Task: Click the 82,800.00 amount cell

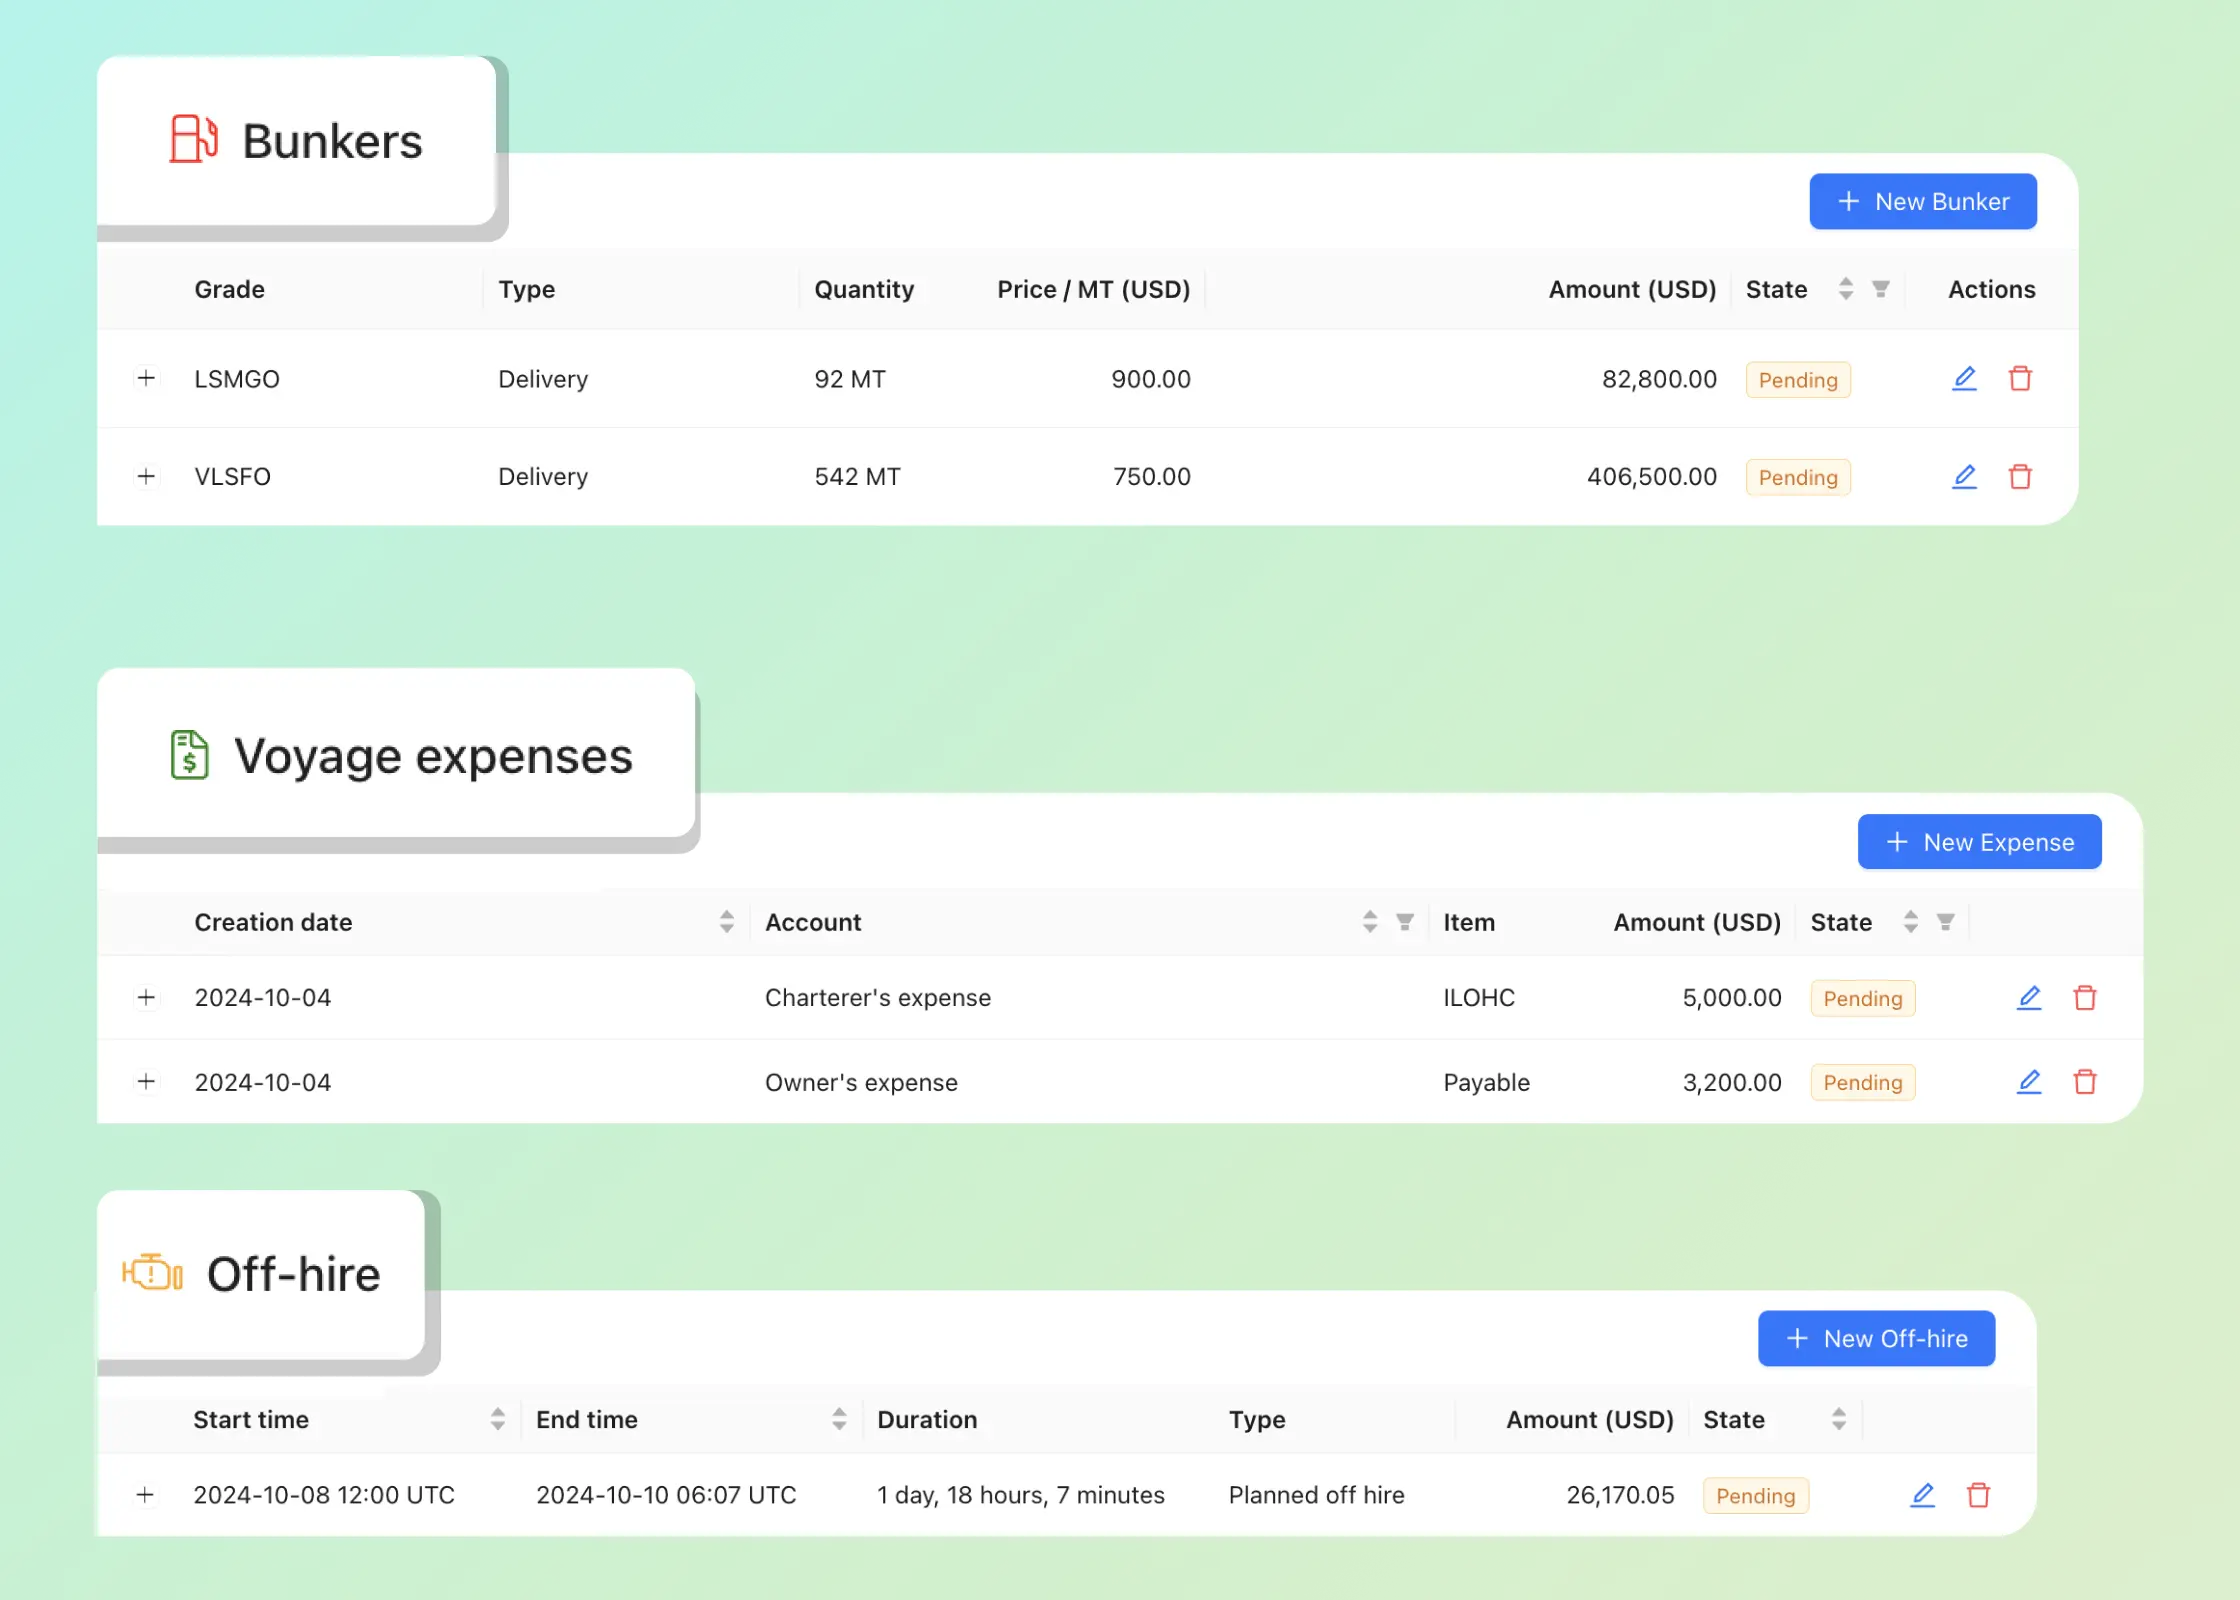Action: (1659, 380)
